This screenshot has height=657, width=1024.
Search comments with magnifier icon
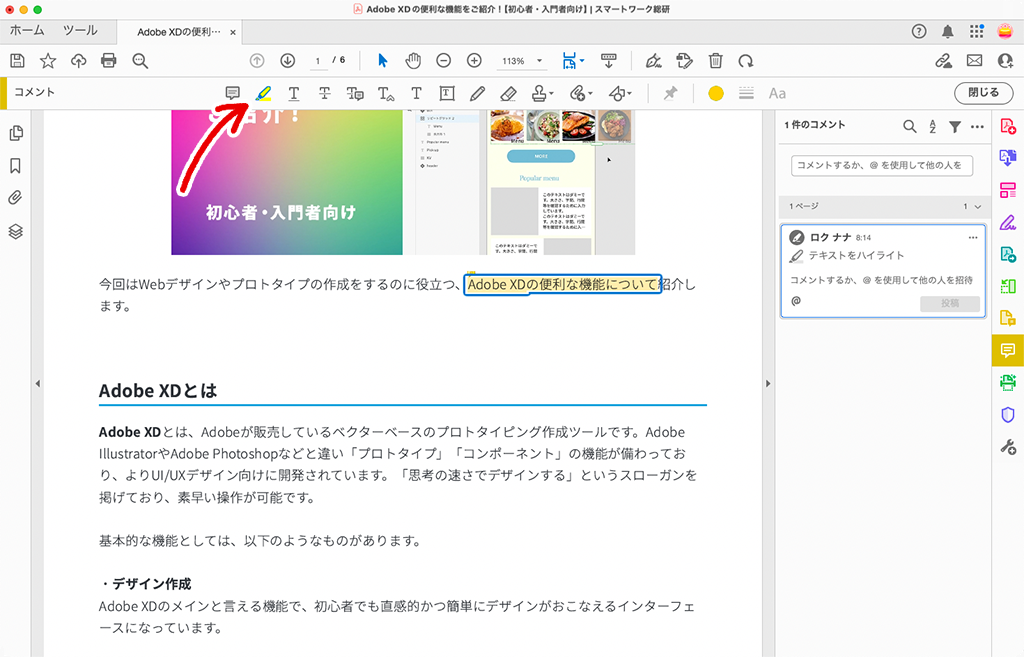click(x=909, y=127)
